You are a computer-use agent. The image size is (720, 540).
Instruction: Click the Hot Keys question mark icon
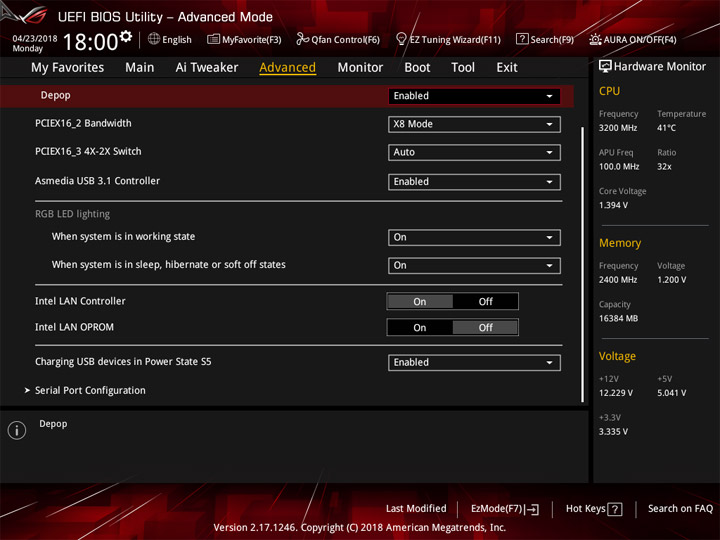click(x=614, y=509)
